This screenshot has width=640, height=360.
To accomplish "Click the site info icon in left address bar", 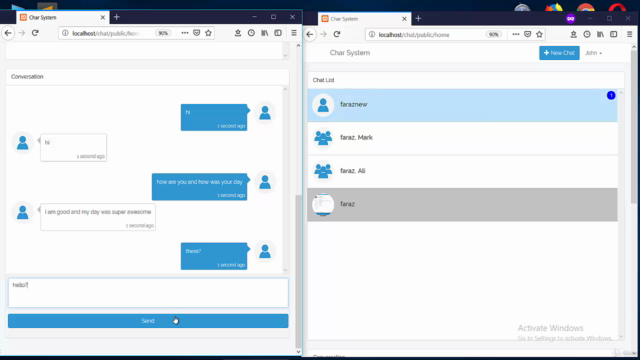I will [x=65, y=33].
